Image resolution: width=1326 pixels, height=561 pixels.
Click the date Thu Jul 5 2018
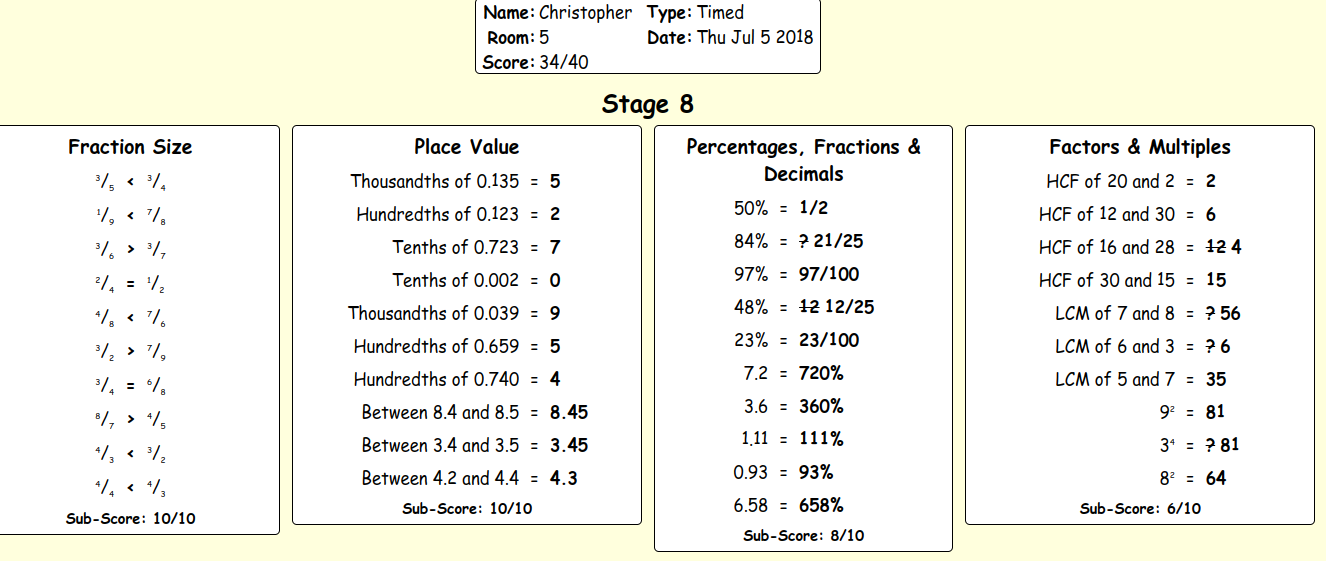tap(755, 38)
